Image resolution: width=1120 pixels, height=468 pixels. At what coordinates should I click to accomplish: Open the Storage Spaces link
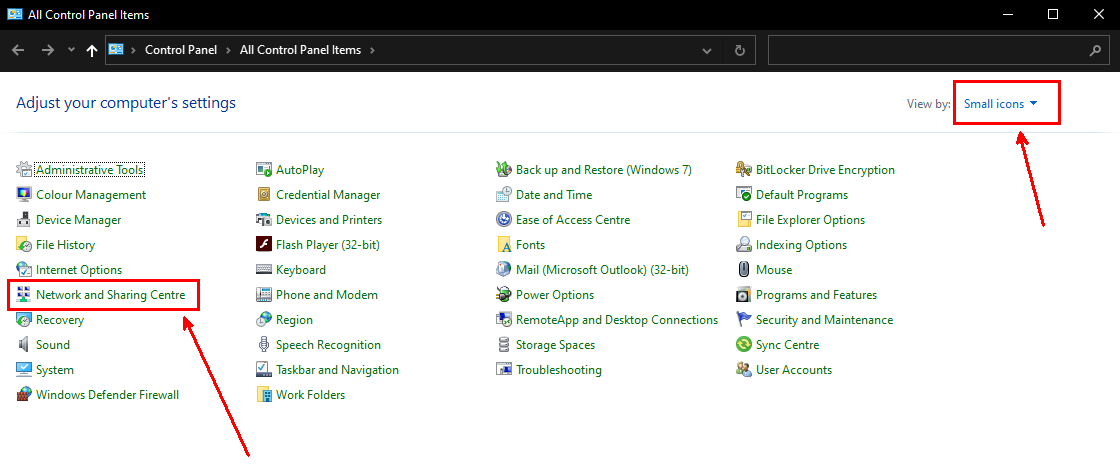(x=556, y=345)
